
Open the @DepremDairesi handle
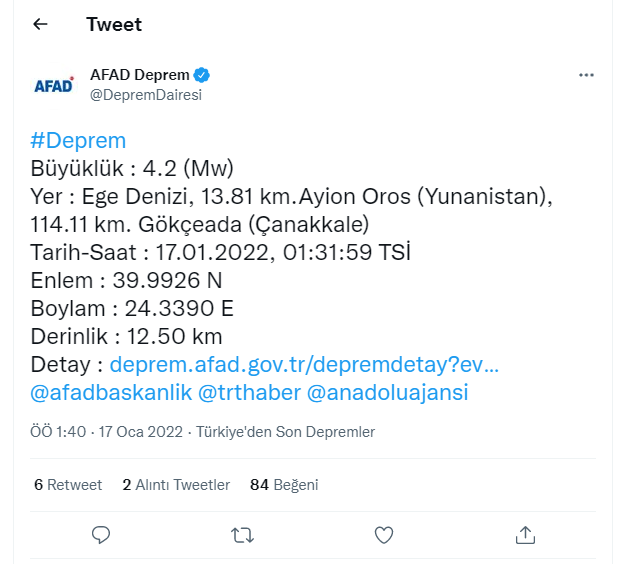(x=146, y=94)
